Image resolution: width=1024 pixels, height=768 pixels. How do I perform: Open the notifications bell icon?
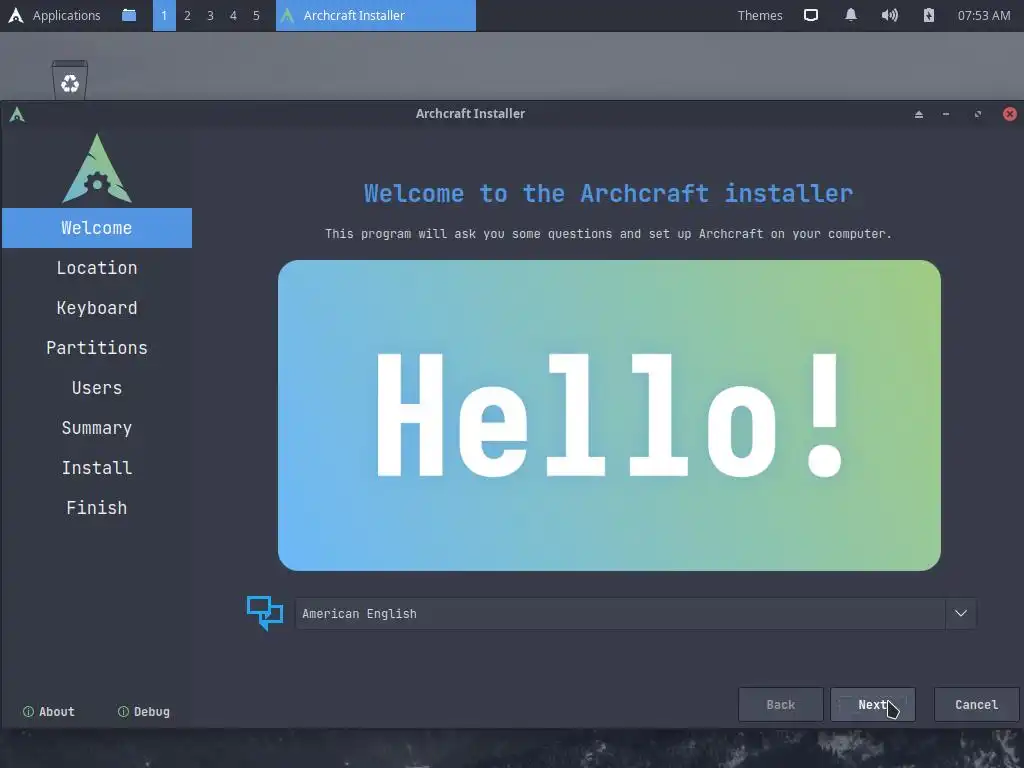(850, 15)
